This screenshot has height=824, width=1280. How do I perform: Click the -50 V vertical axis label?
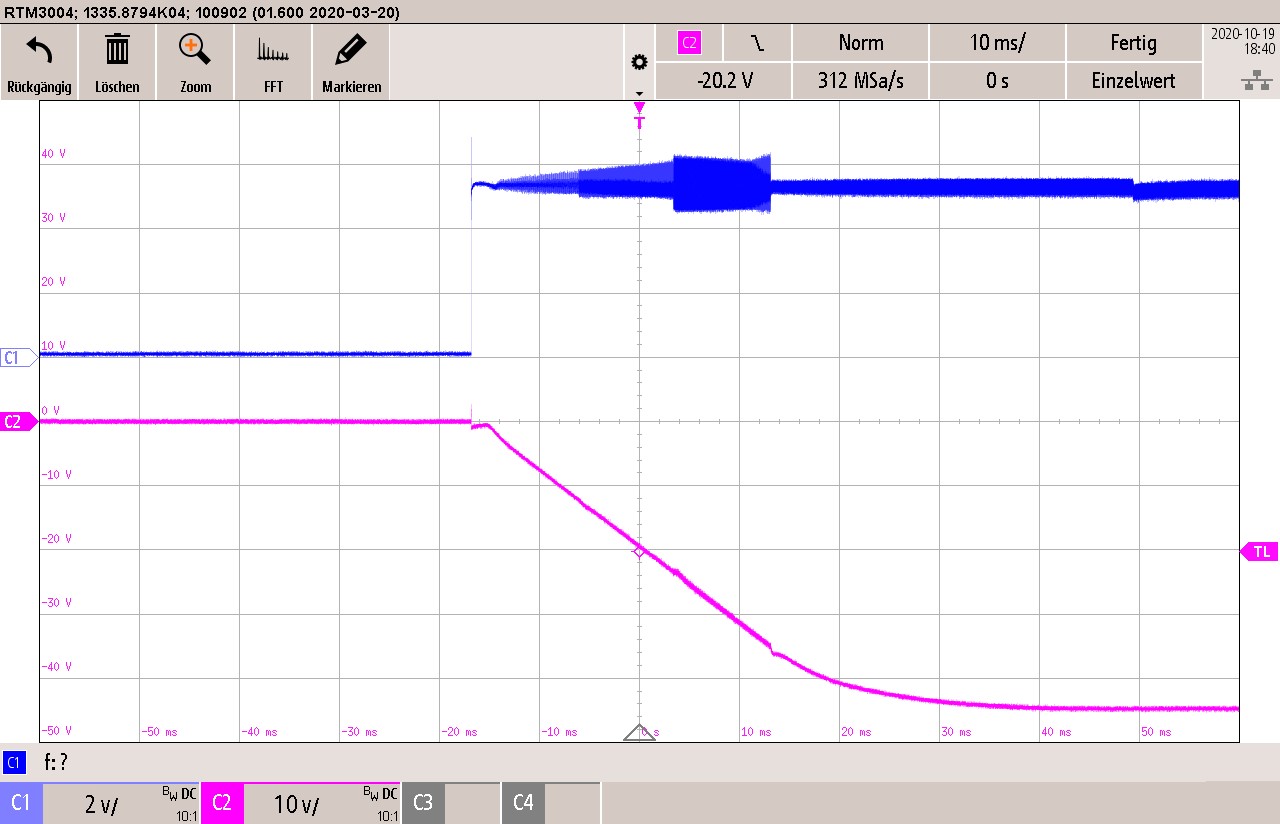point(57,731)
